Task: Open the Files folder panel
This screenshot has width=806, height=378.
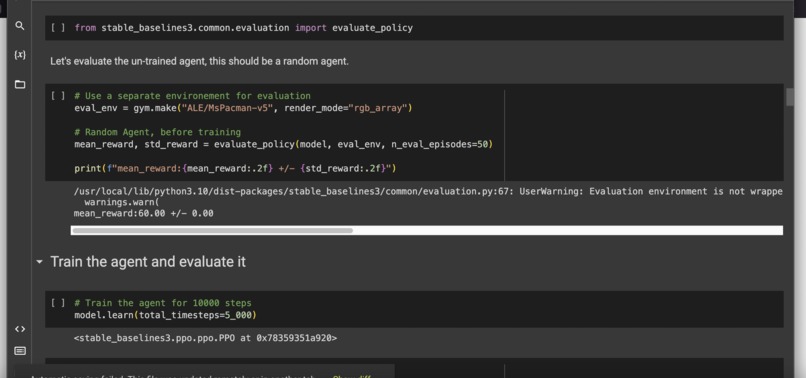Action: 20,84
